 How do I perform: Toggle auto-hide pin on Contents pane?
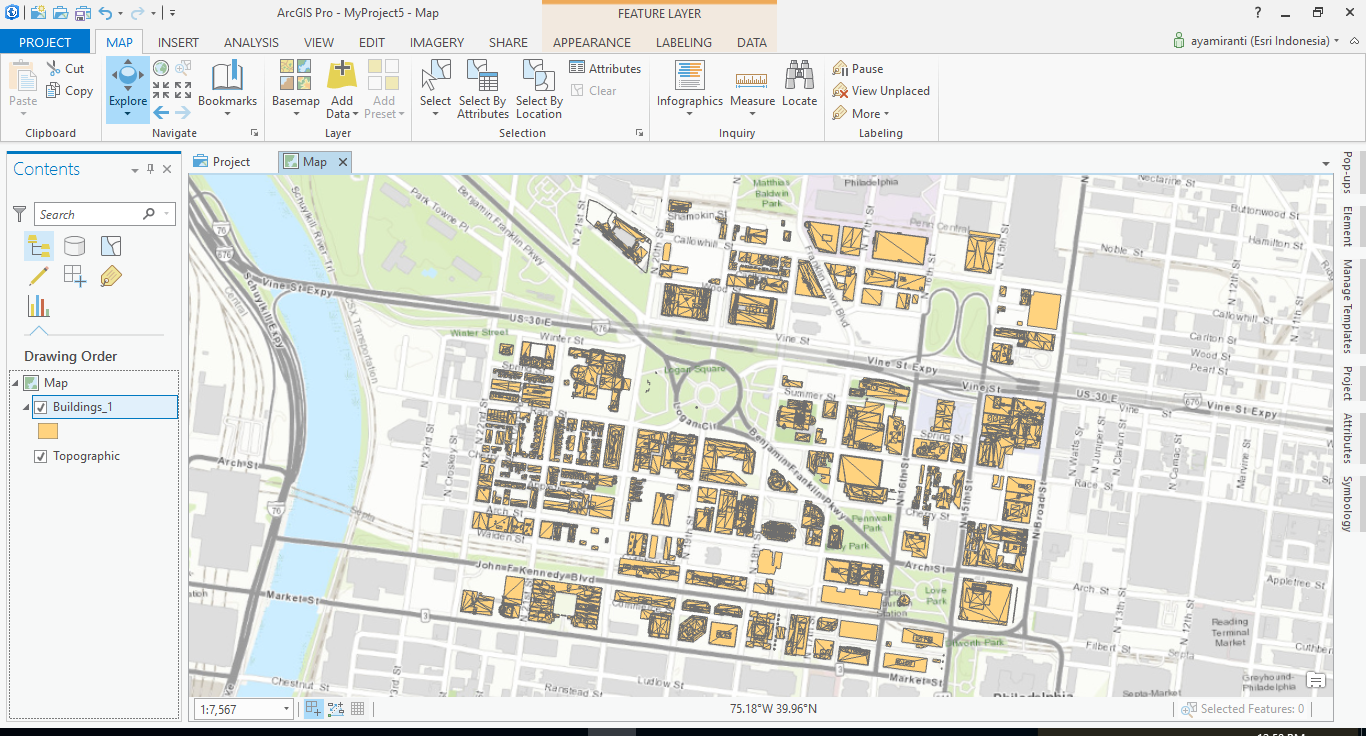(151, 169)
